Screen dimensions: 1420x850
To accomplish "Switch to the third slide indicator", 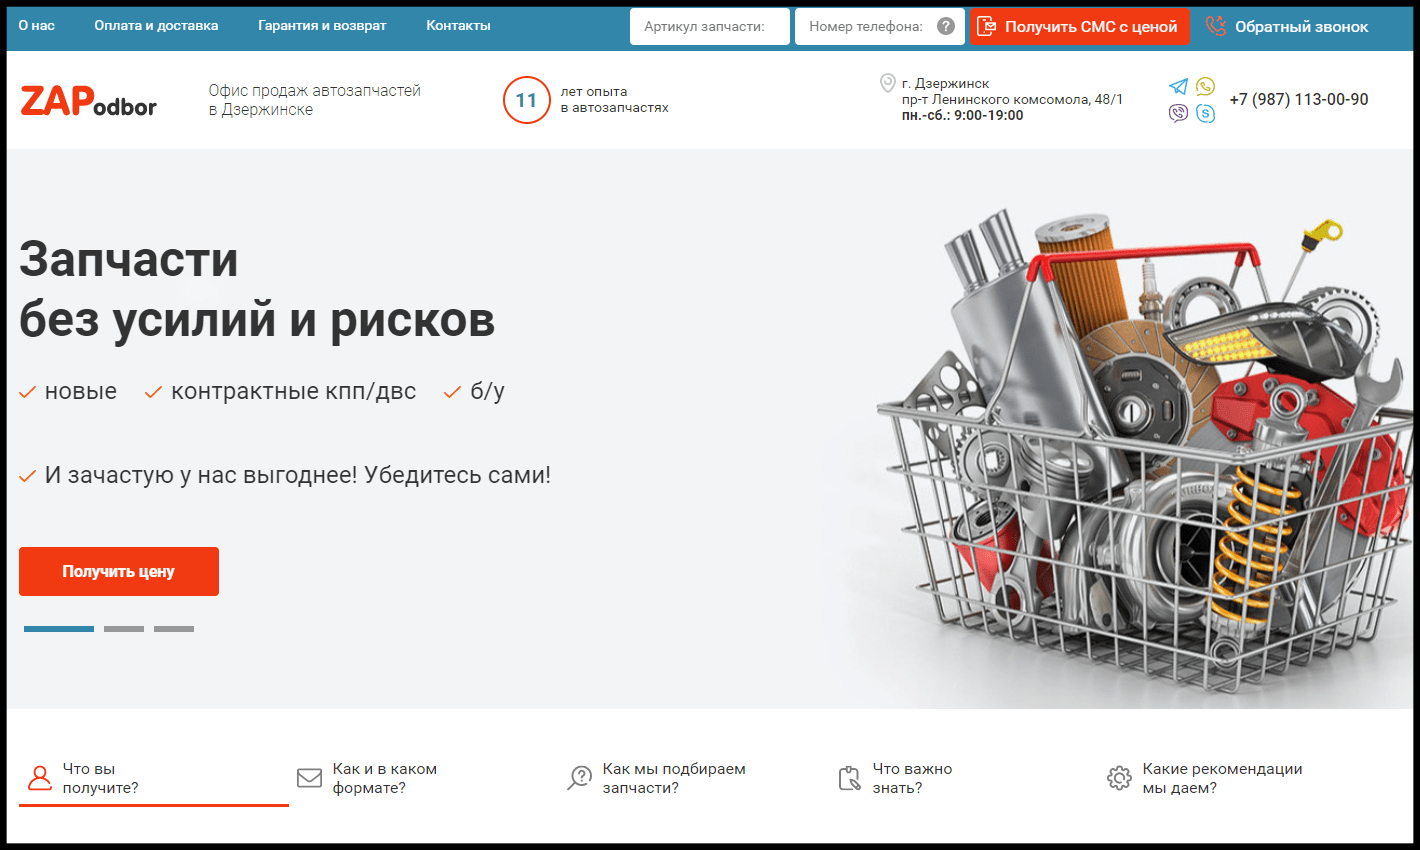I will coord(174,629).
